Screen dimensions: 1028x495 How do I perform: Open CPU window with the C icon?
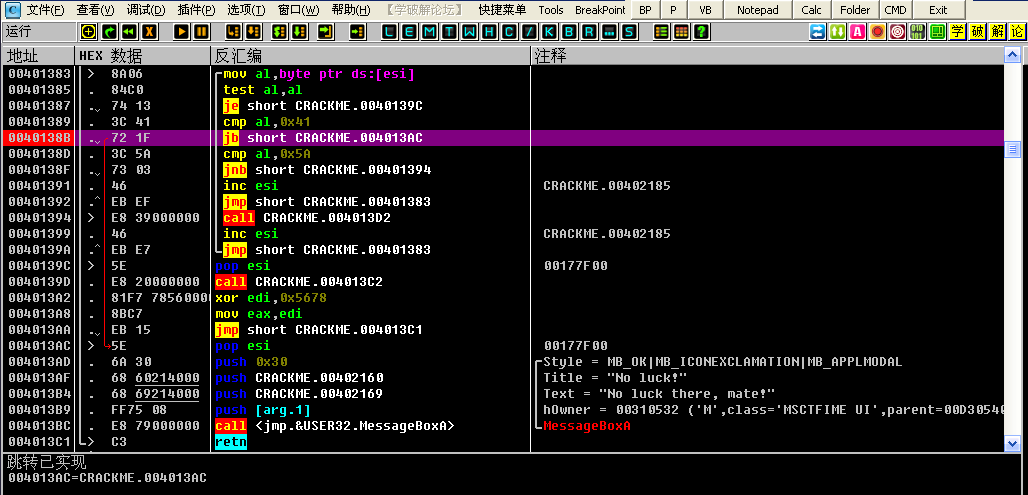point(510,31)
